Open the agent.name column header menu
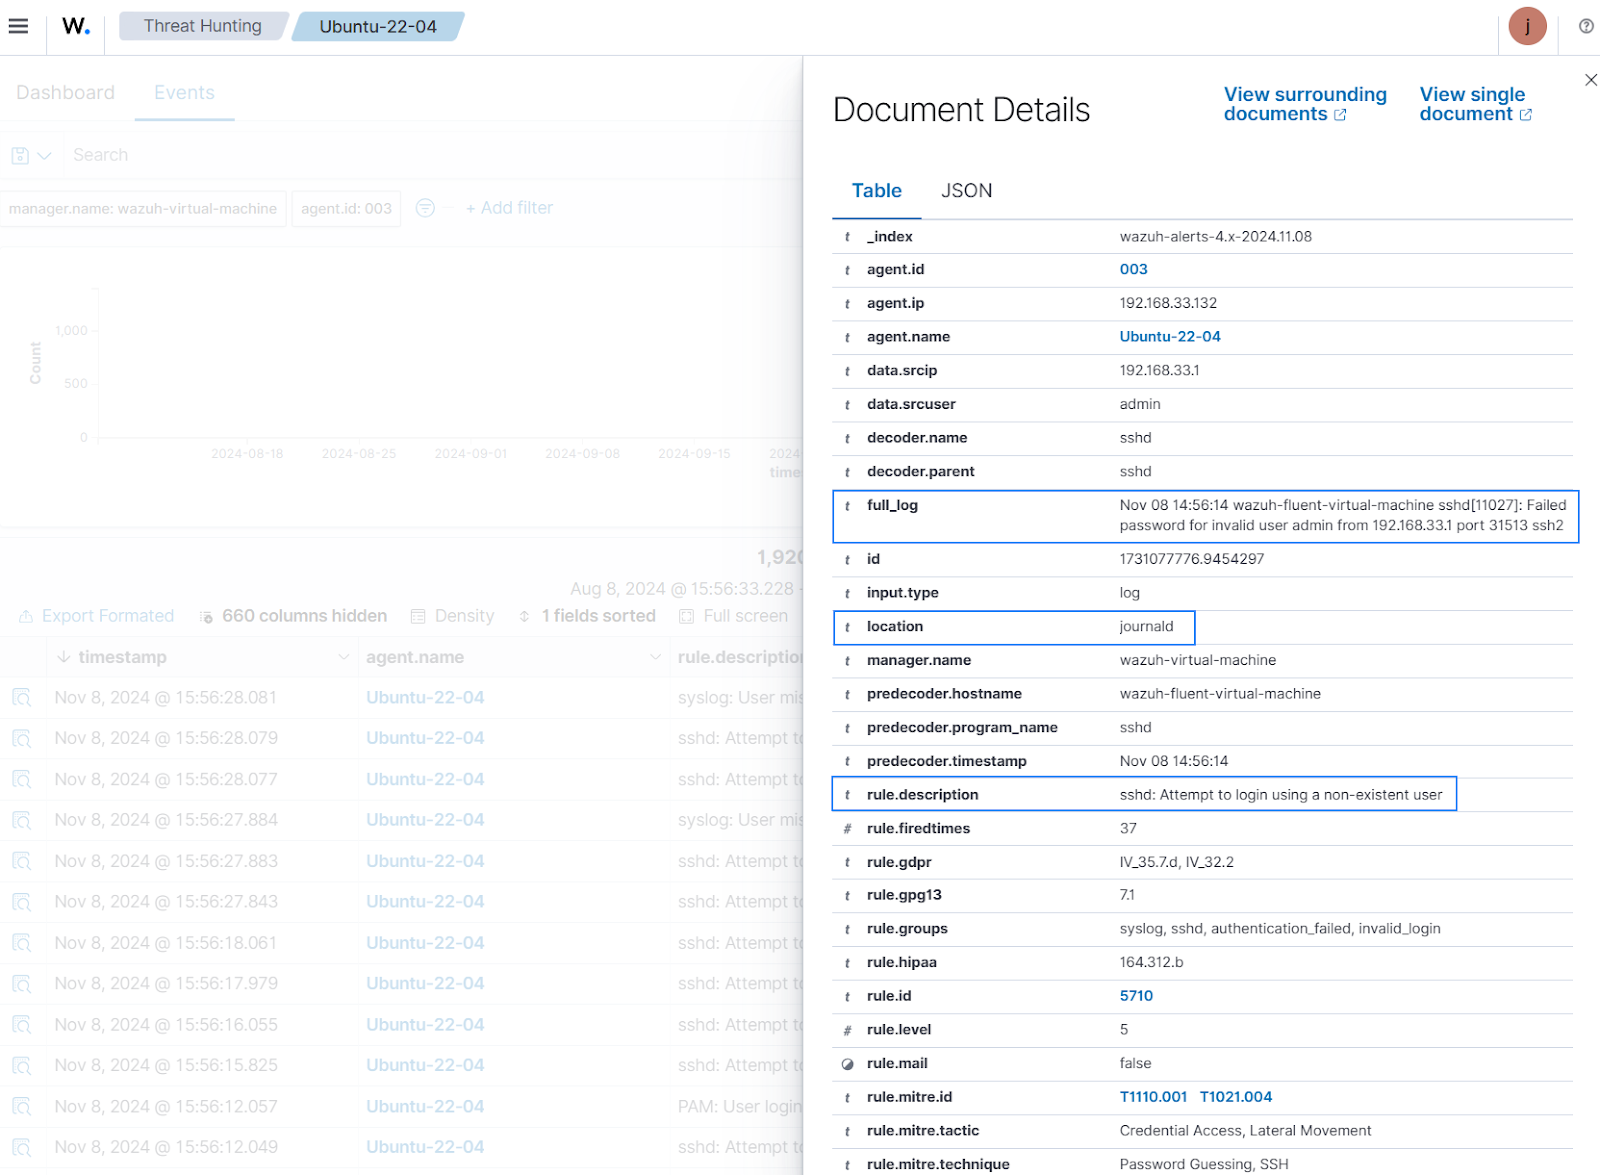This screenshot has width=1600, height=1175. click(655, 657)
